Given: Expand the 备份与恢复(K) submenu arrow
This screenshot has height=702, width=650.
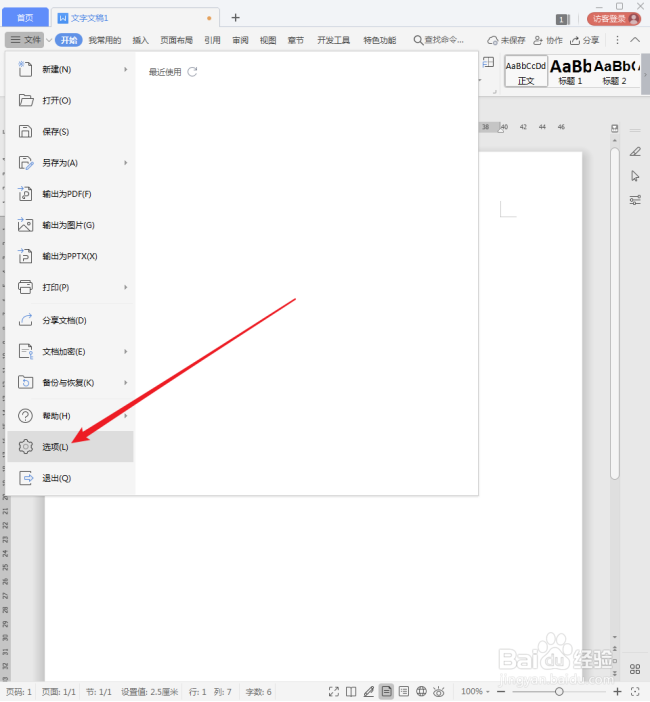Looking at the screenshot, I should 126,383.
